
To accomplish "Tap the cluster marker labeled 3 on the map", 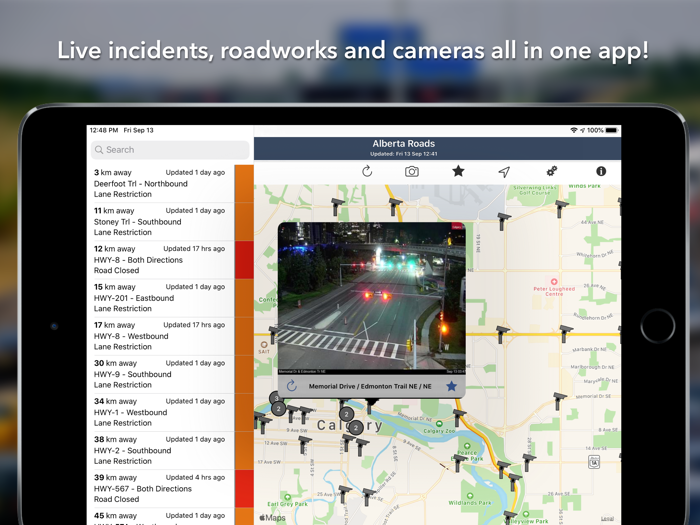I will (x=275, y=397).
